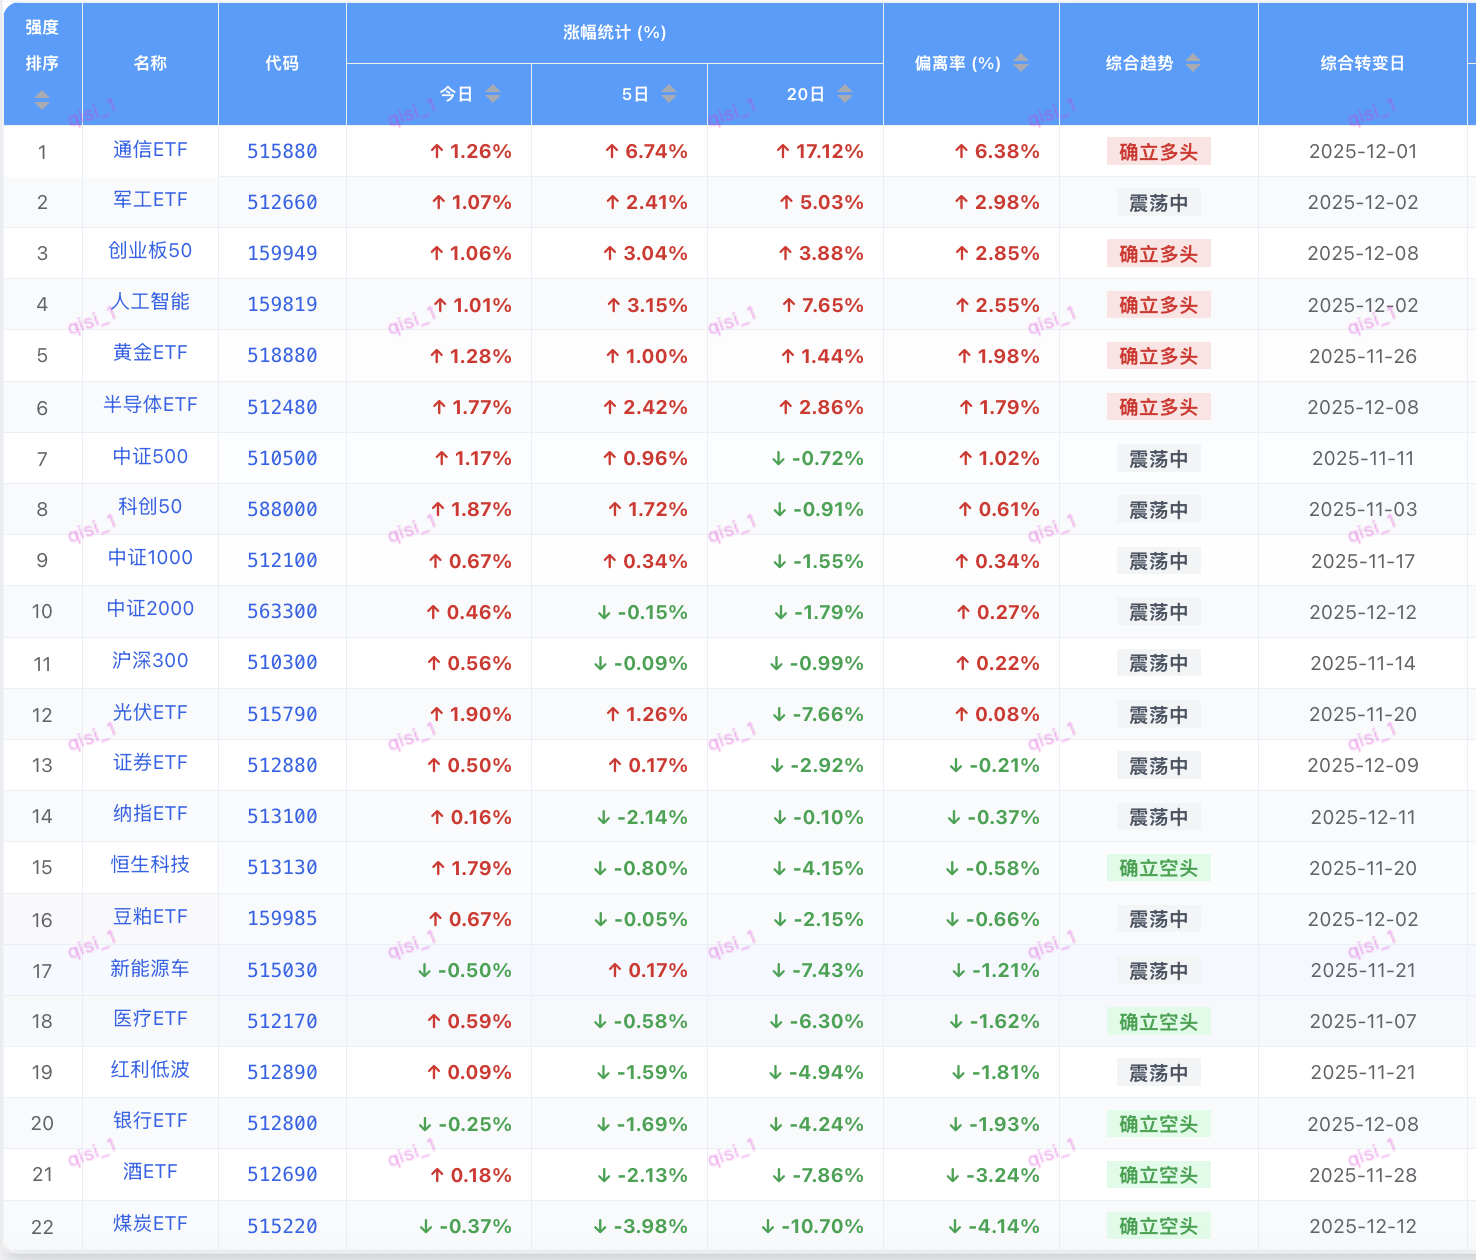The image size is (1476, 1260).
Task: Sort by the 20日 gain column
Action: pyautogui.click(x=845, y=94)
